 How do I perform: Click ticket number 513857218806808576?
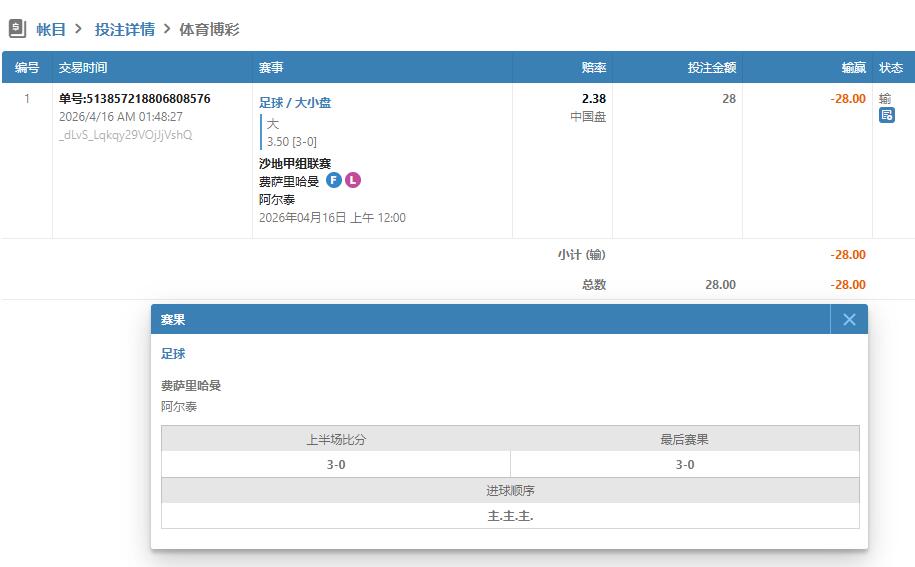tap(135, 99)
